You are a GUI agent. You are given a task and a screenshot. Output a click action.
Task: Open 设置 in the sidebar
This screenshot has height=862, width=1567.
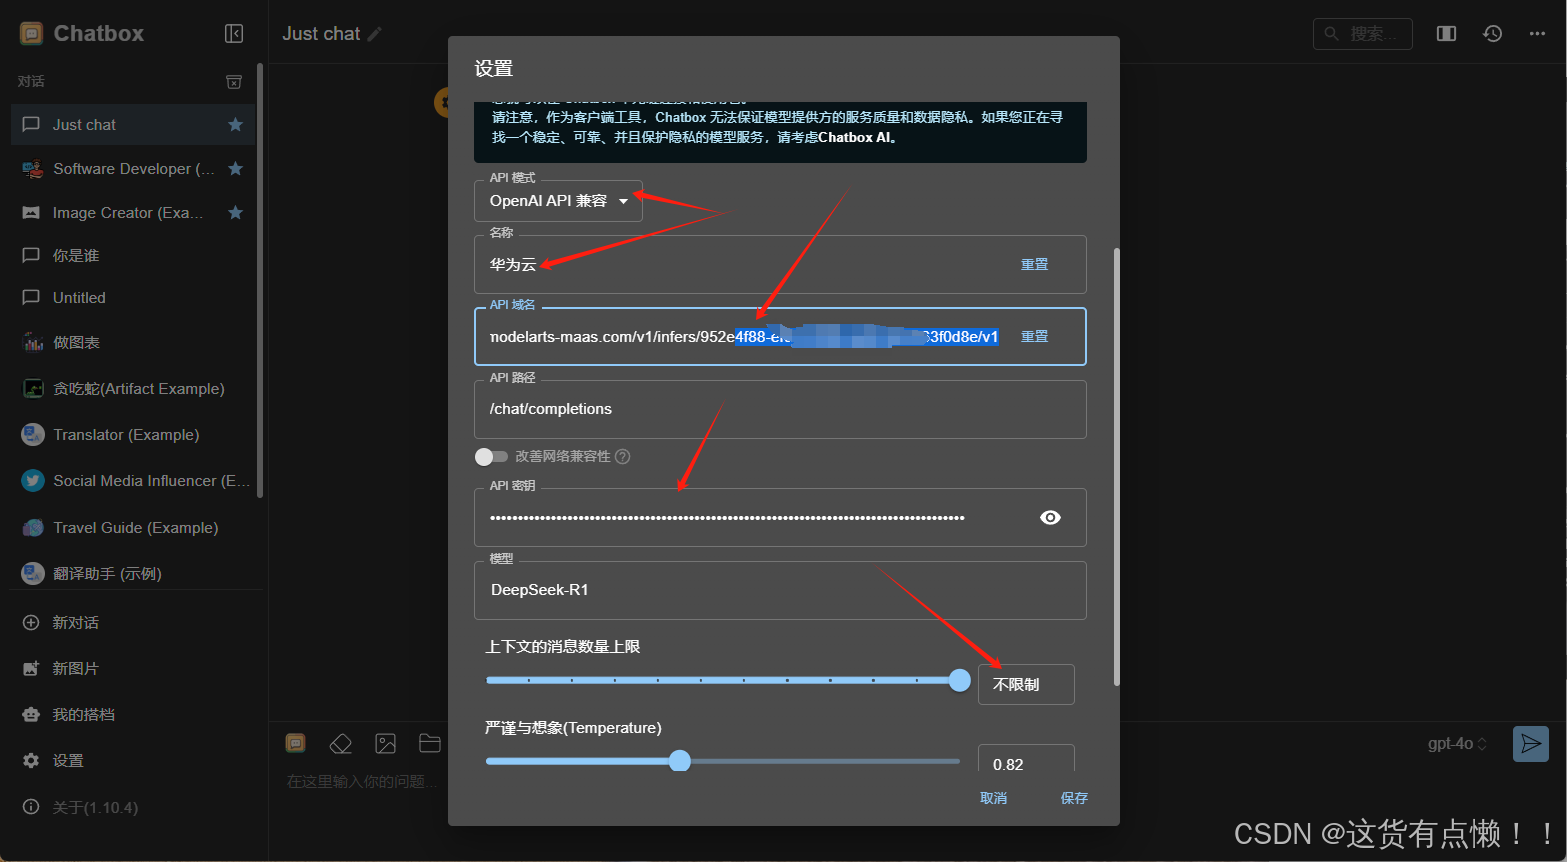133,761
